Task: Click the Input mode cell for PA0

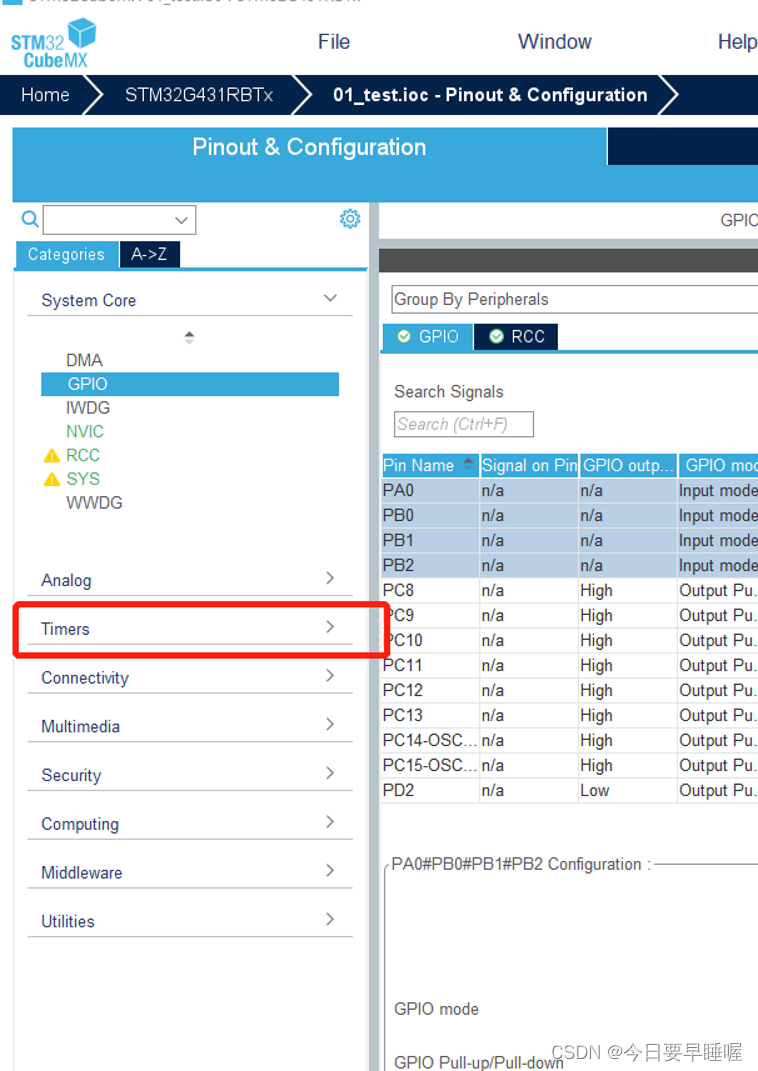Action: point(718,490)
